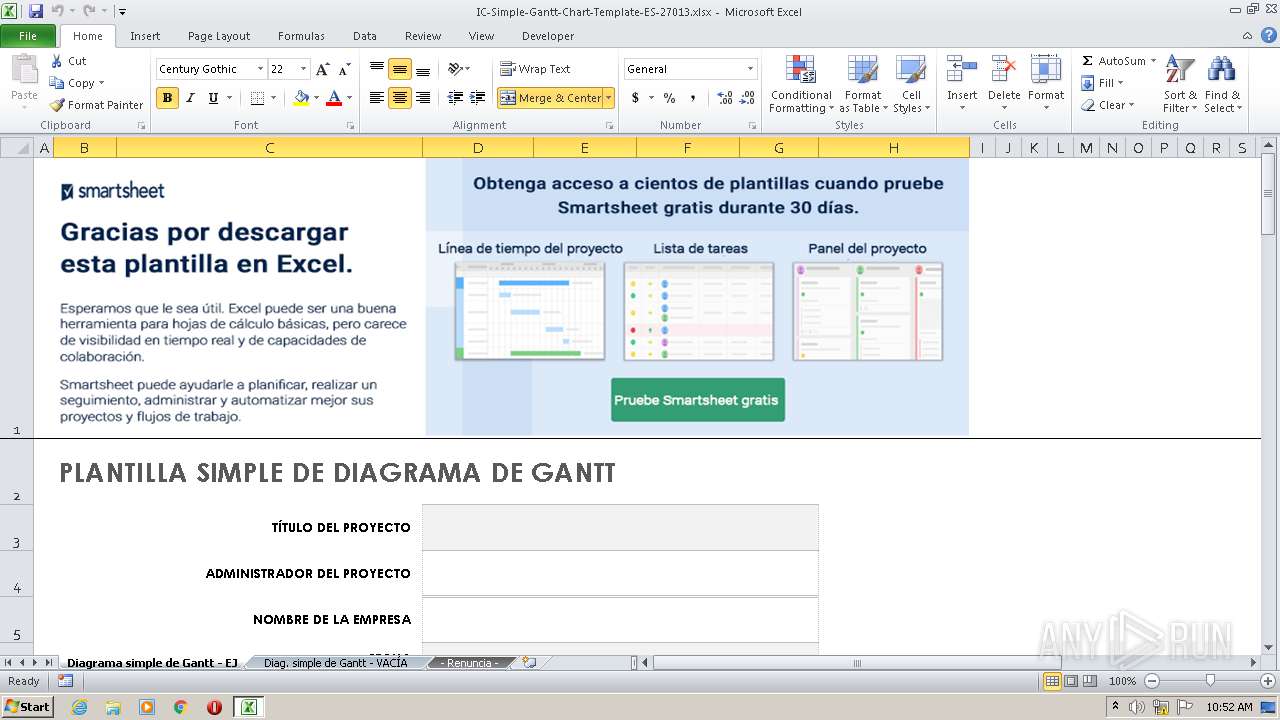Expand Merge & Center options arrow
The image size is (1280, 720).
609,98
